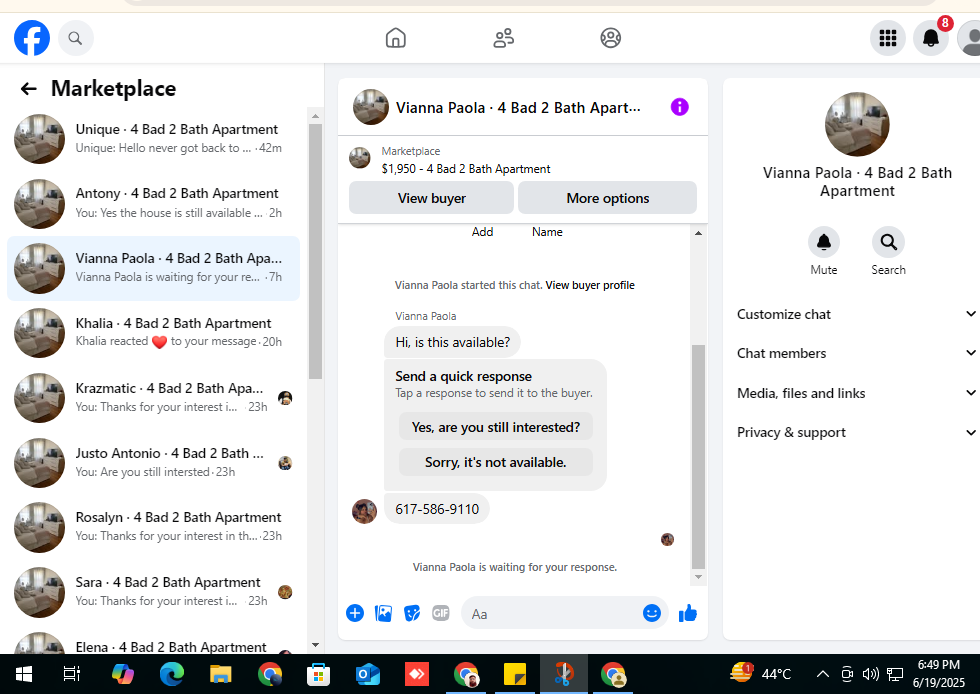Open Task View on the taskbar
Viewport: 980px width, 694px height.
pyautogui.click(x=72, y=674)
